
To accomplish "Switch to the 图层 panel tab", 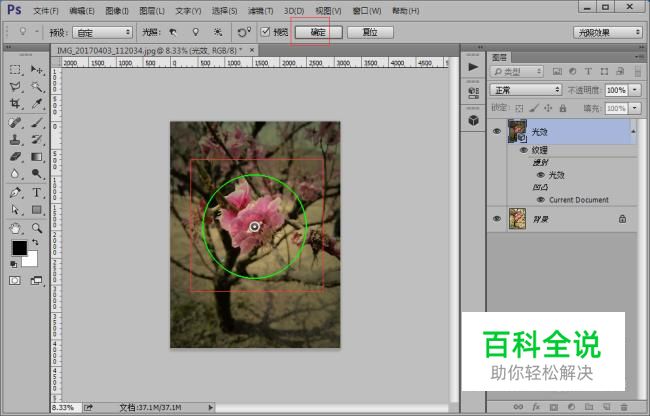I will (x=500, y=57).
